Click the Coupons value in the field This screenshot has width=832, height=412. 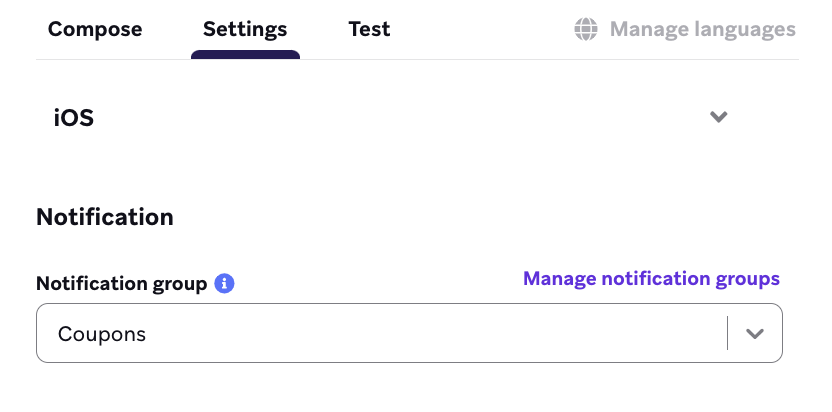coord(102,334)
